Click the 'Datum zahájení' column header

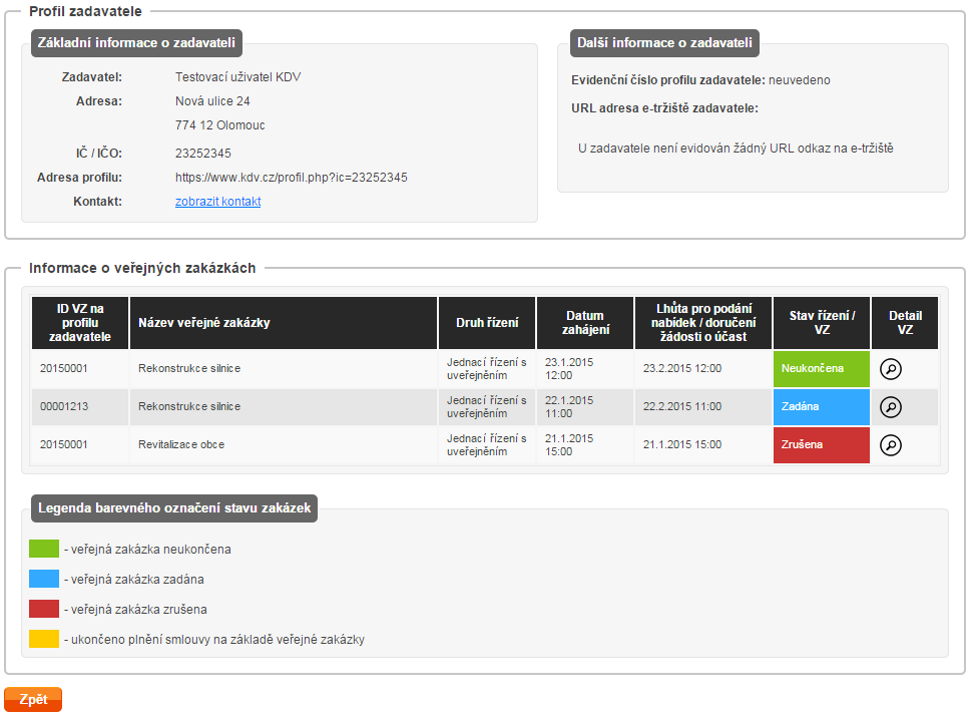585,323
